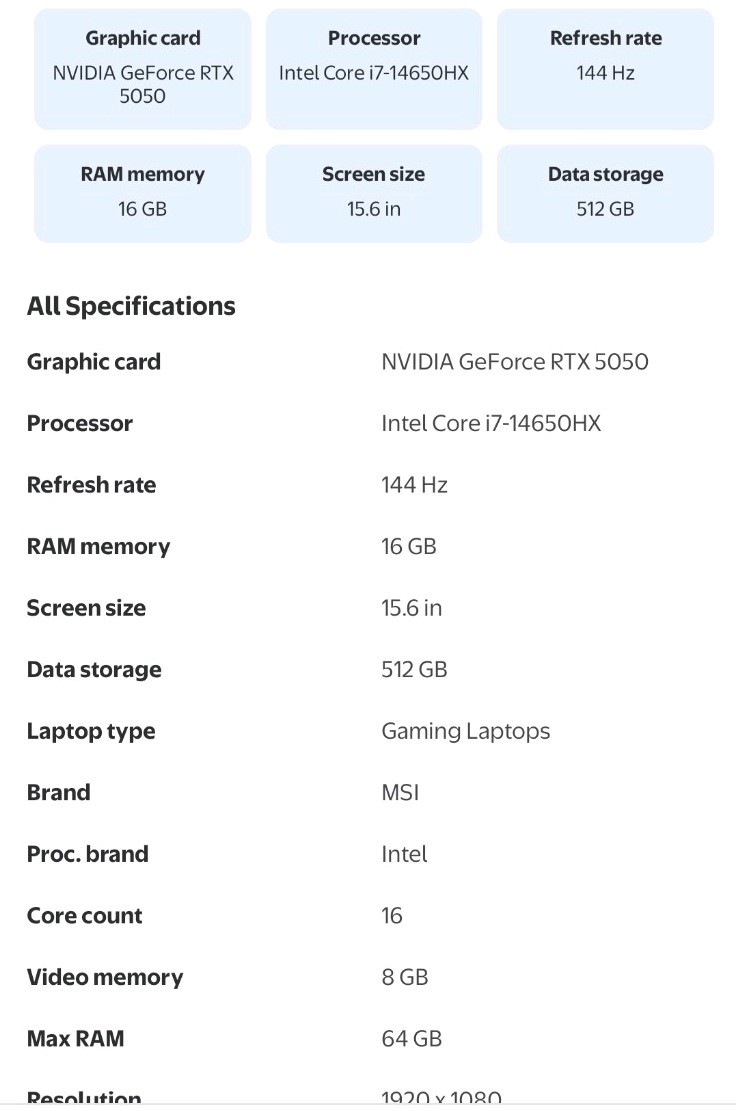Select the RAM memory summary tile
Viewport: 736px width, 1111px height.
[x=142, y=193]
